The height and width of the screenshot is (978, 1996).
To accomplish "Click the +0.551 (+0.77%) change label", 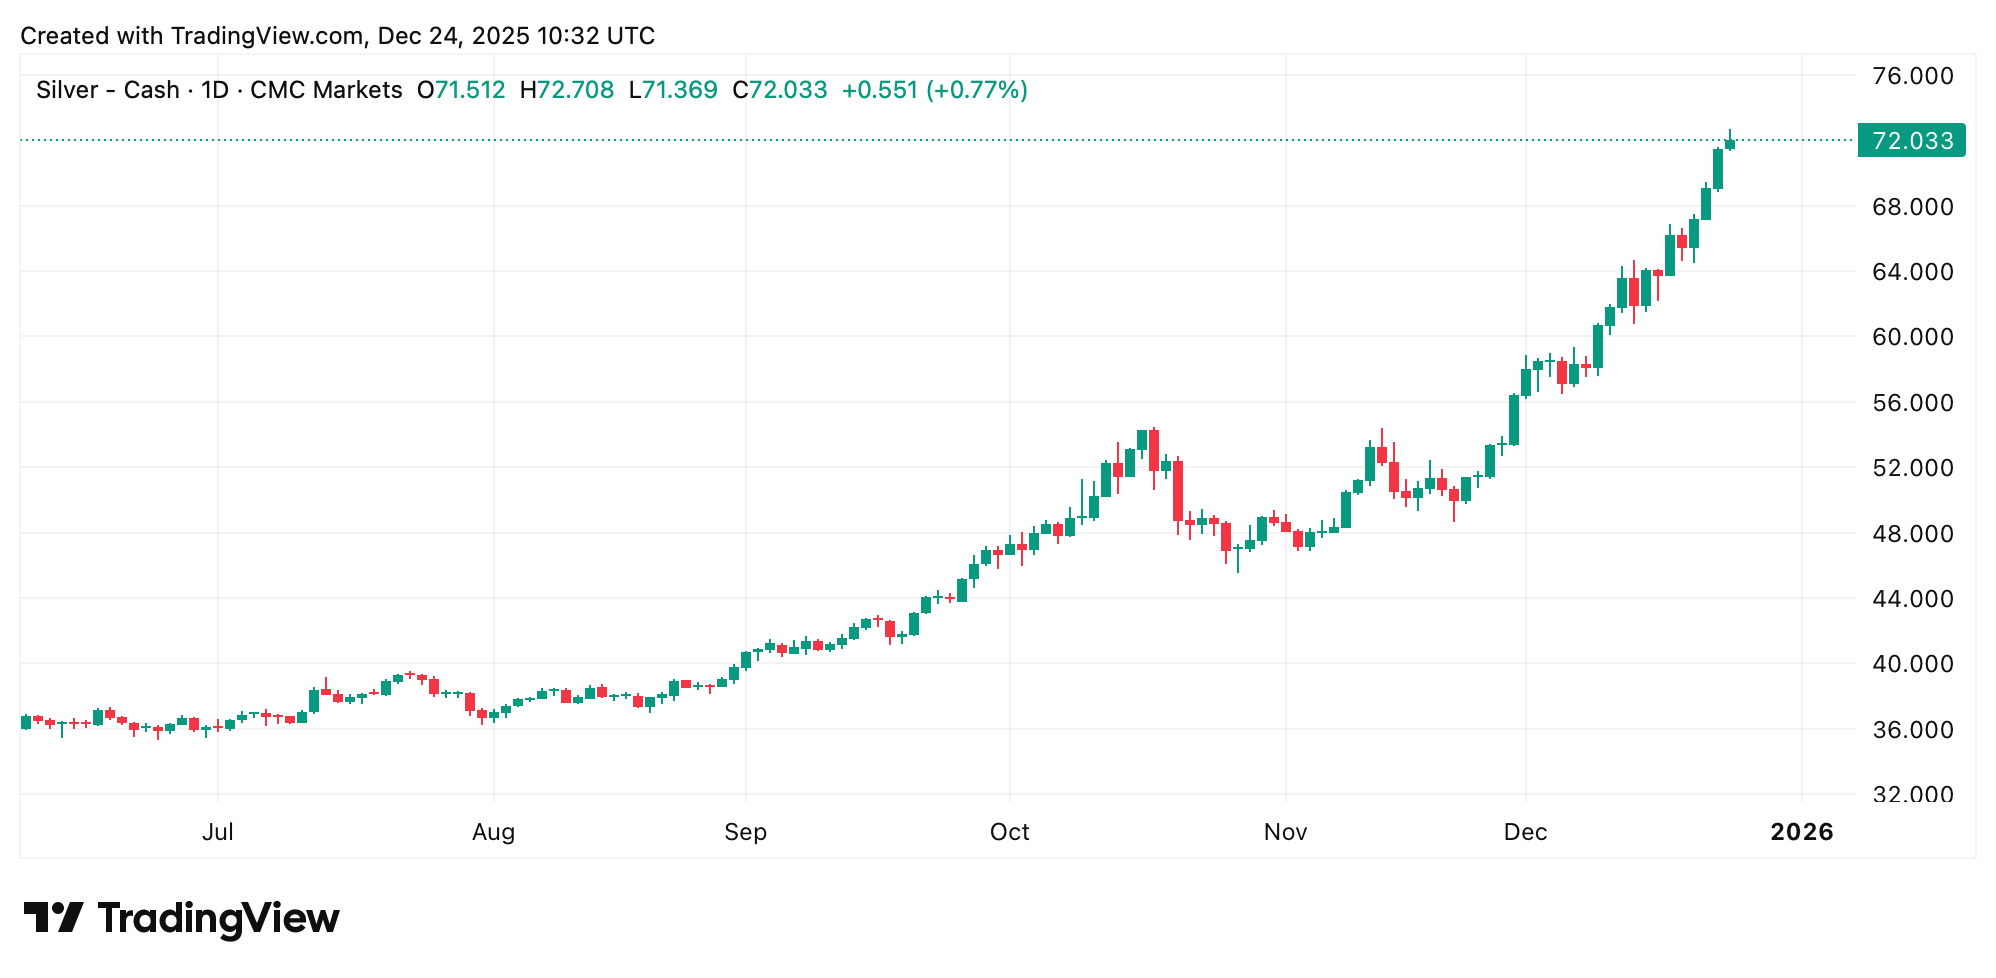I will pyautogui.click(x=935, y=90).
